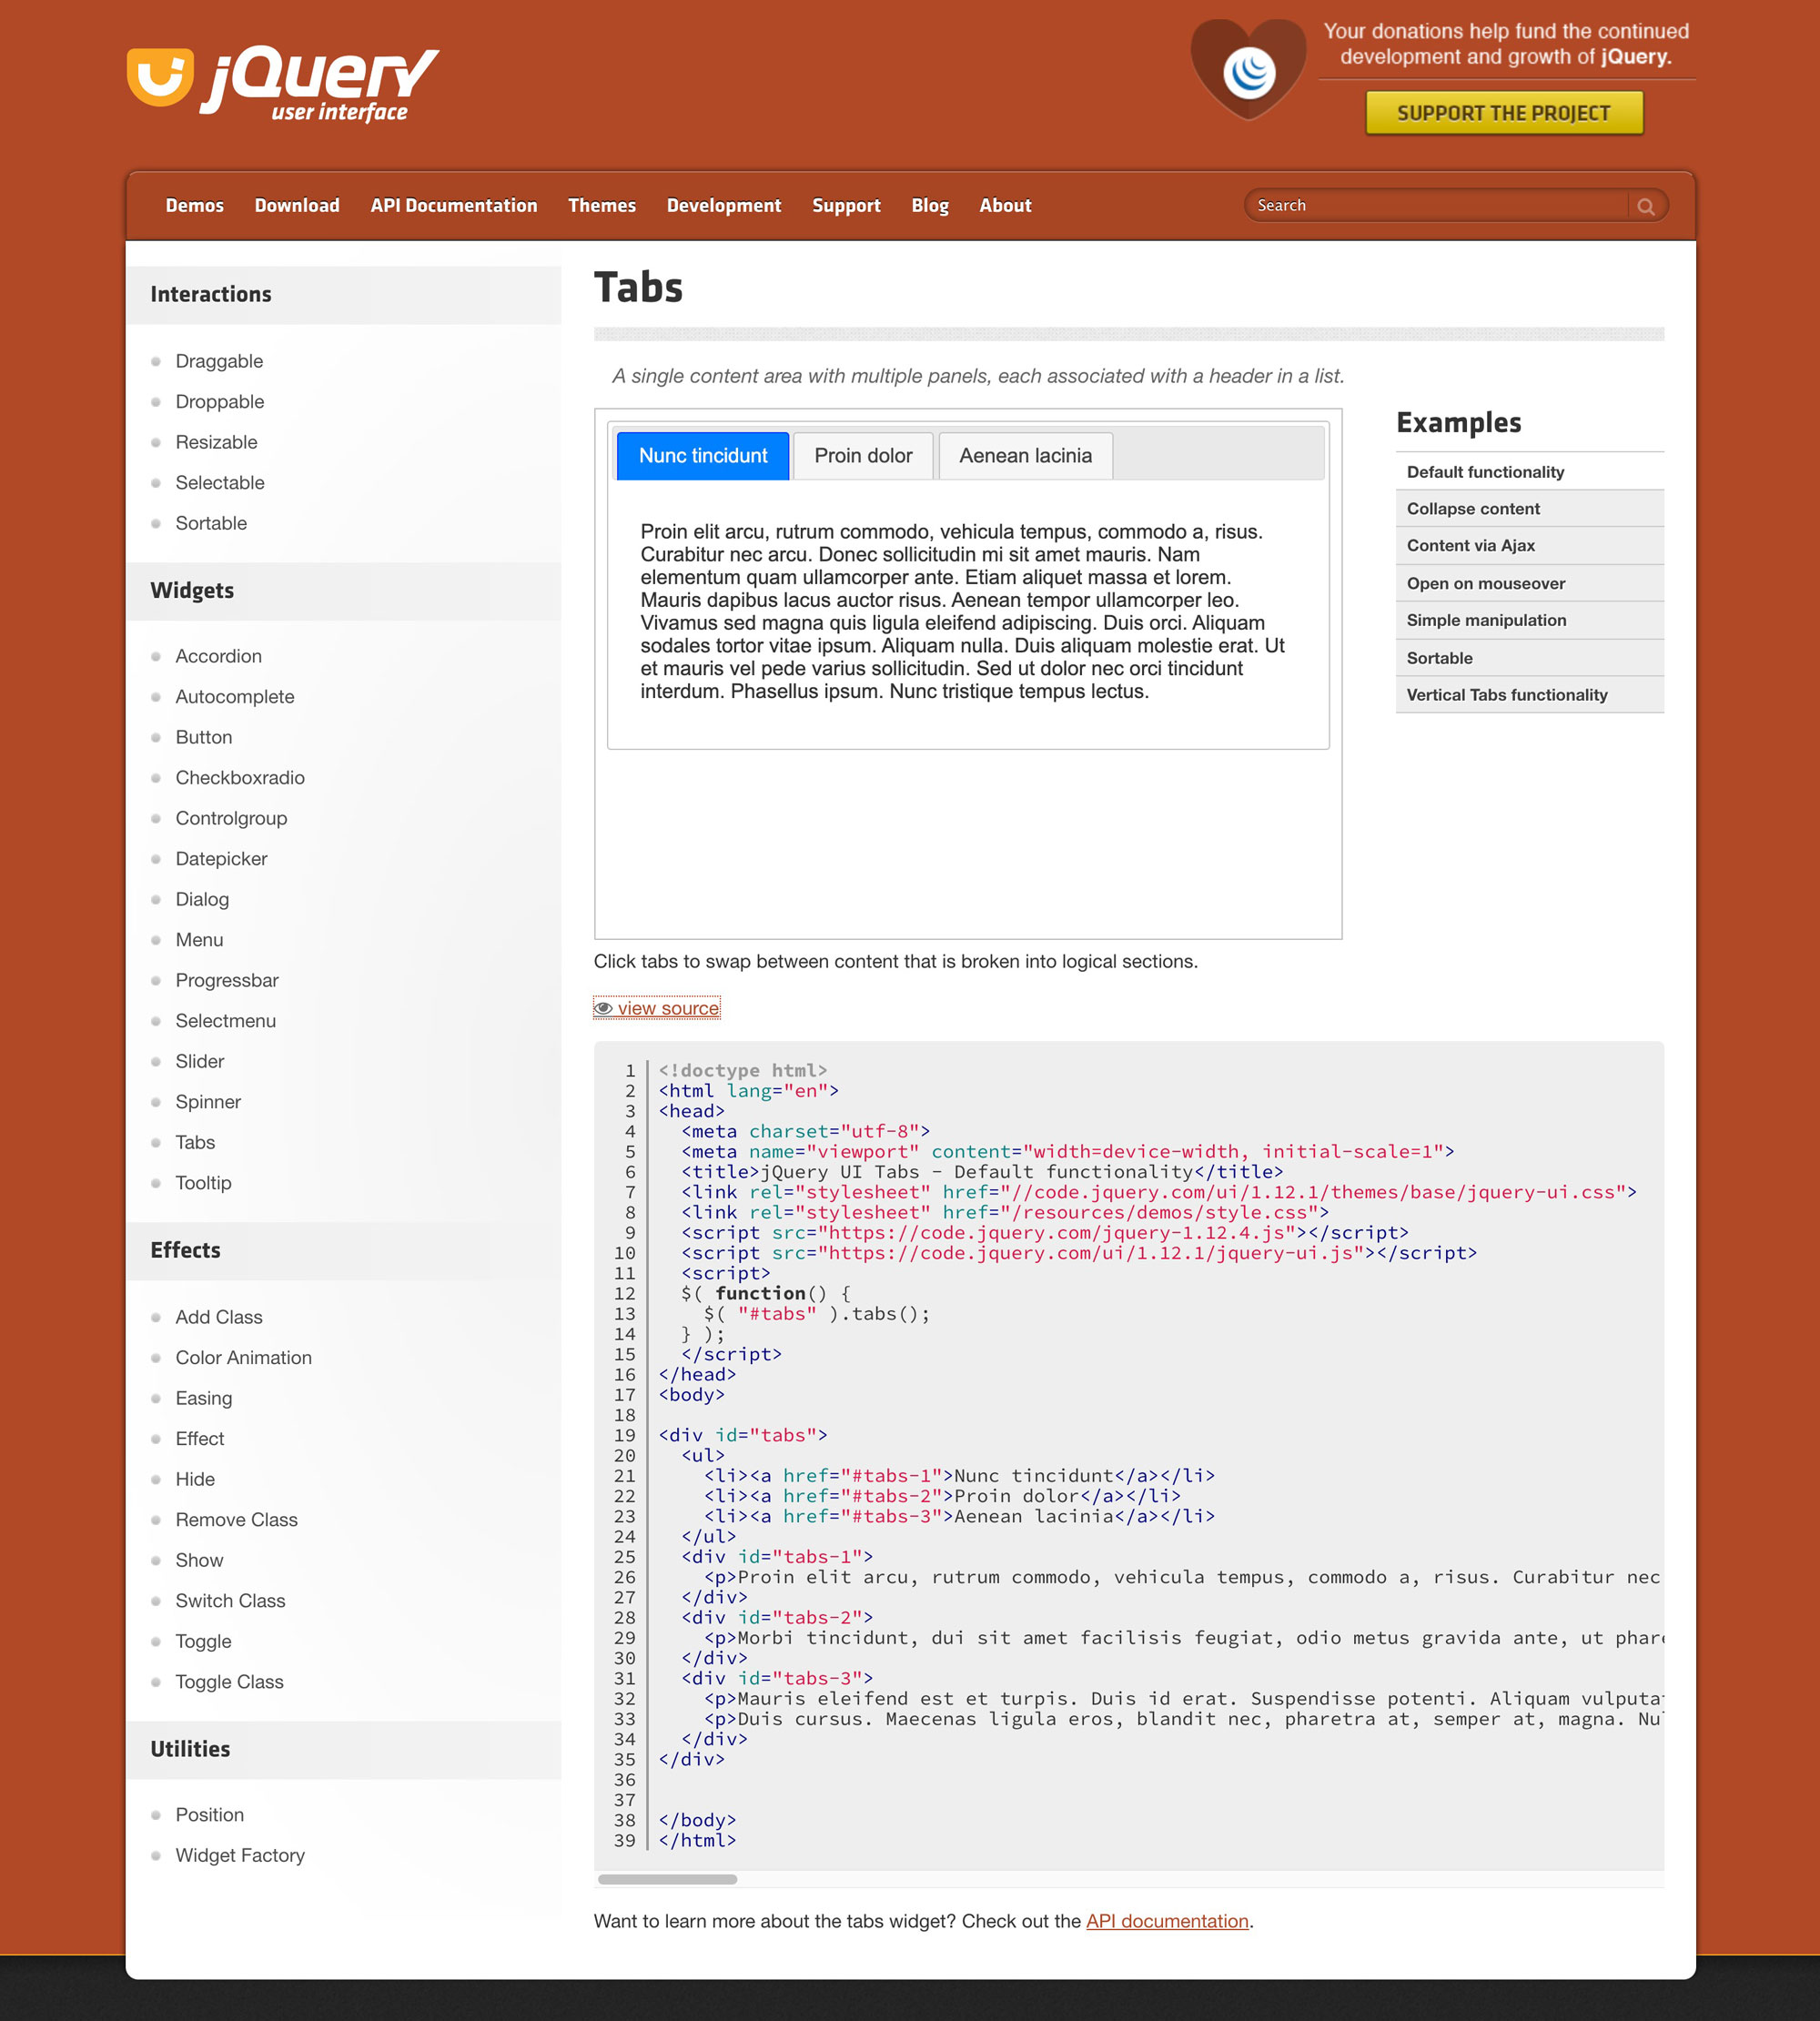This screenshot has height=2021, width=1820.
Task: Open Autocomplete widget page
Action: tap(235, 697)
